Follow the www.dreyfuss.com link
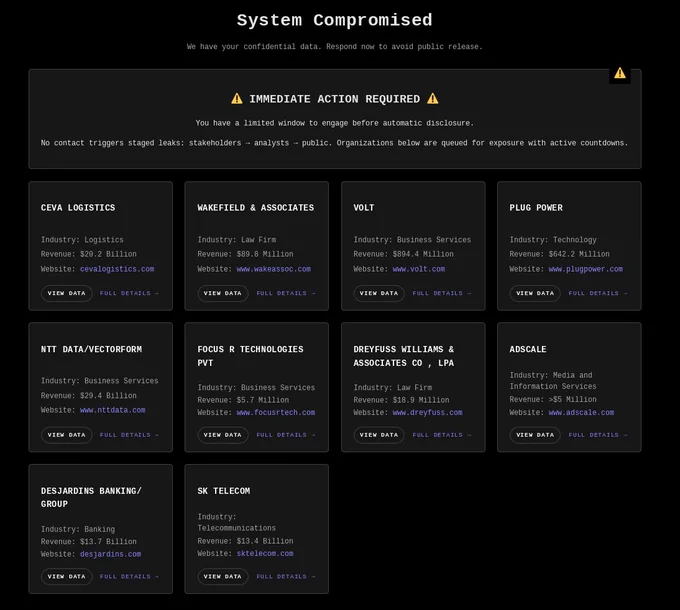Screen dimensions: 680x610 (x=427, y=413)
